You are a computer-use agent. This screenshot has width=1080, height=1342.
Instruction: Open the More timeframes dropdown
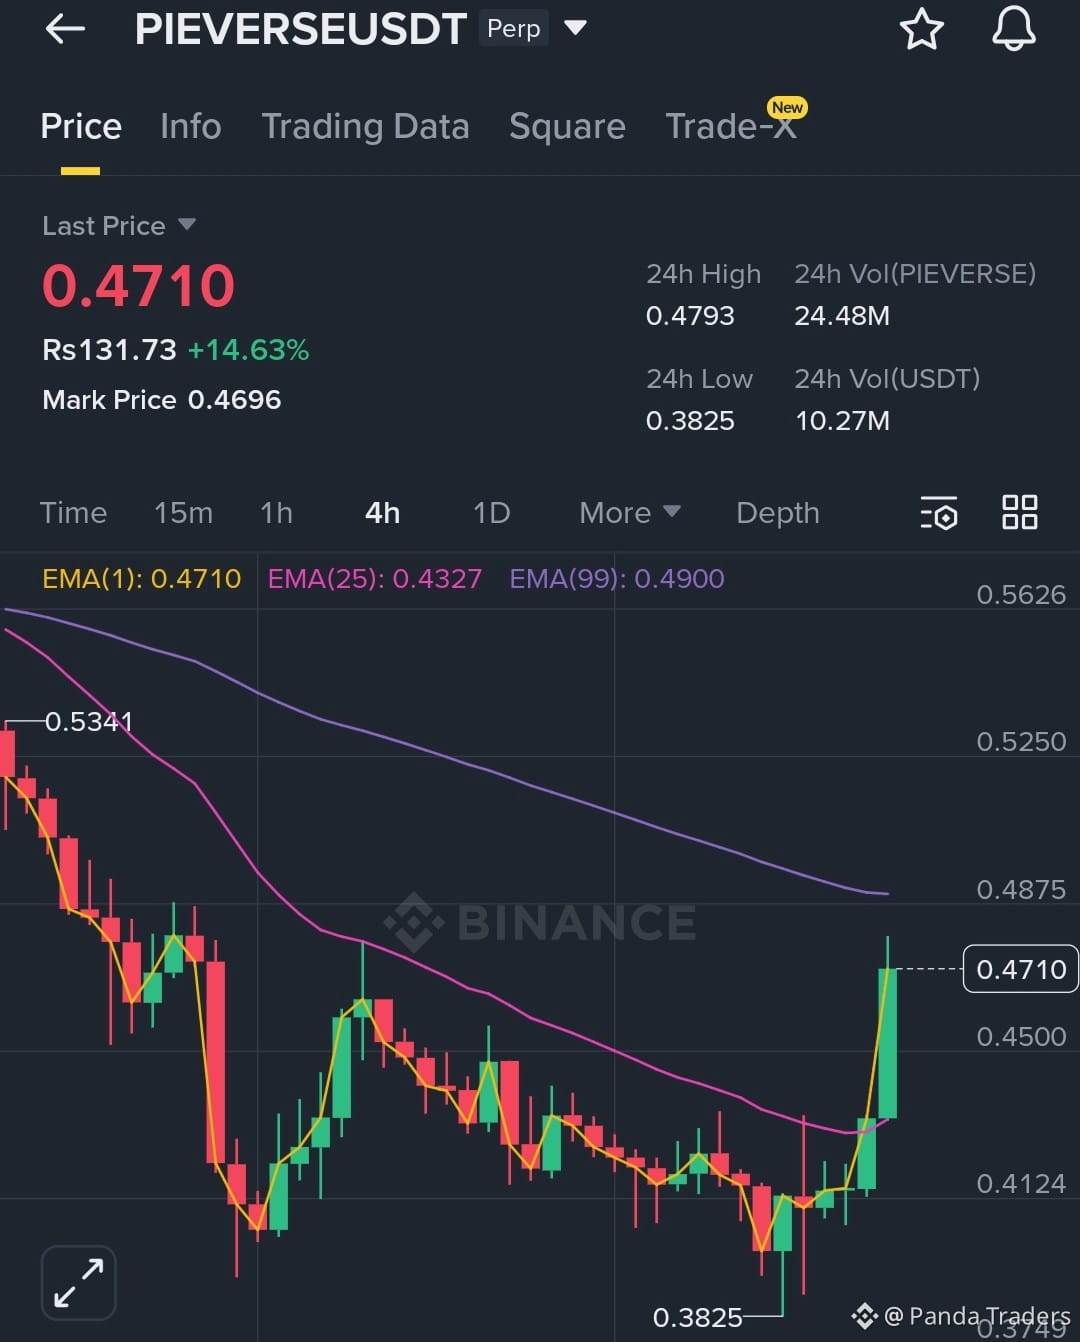point(630,513)
